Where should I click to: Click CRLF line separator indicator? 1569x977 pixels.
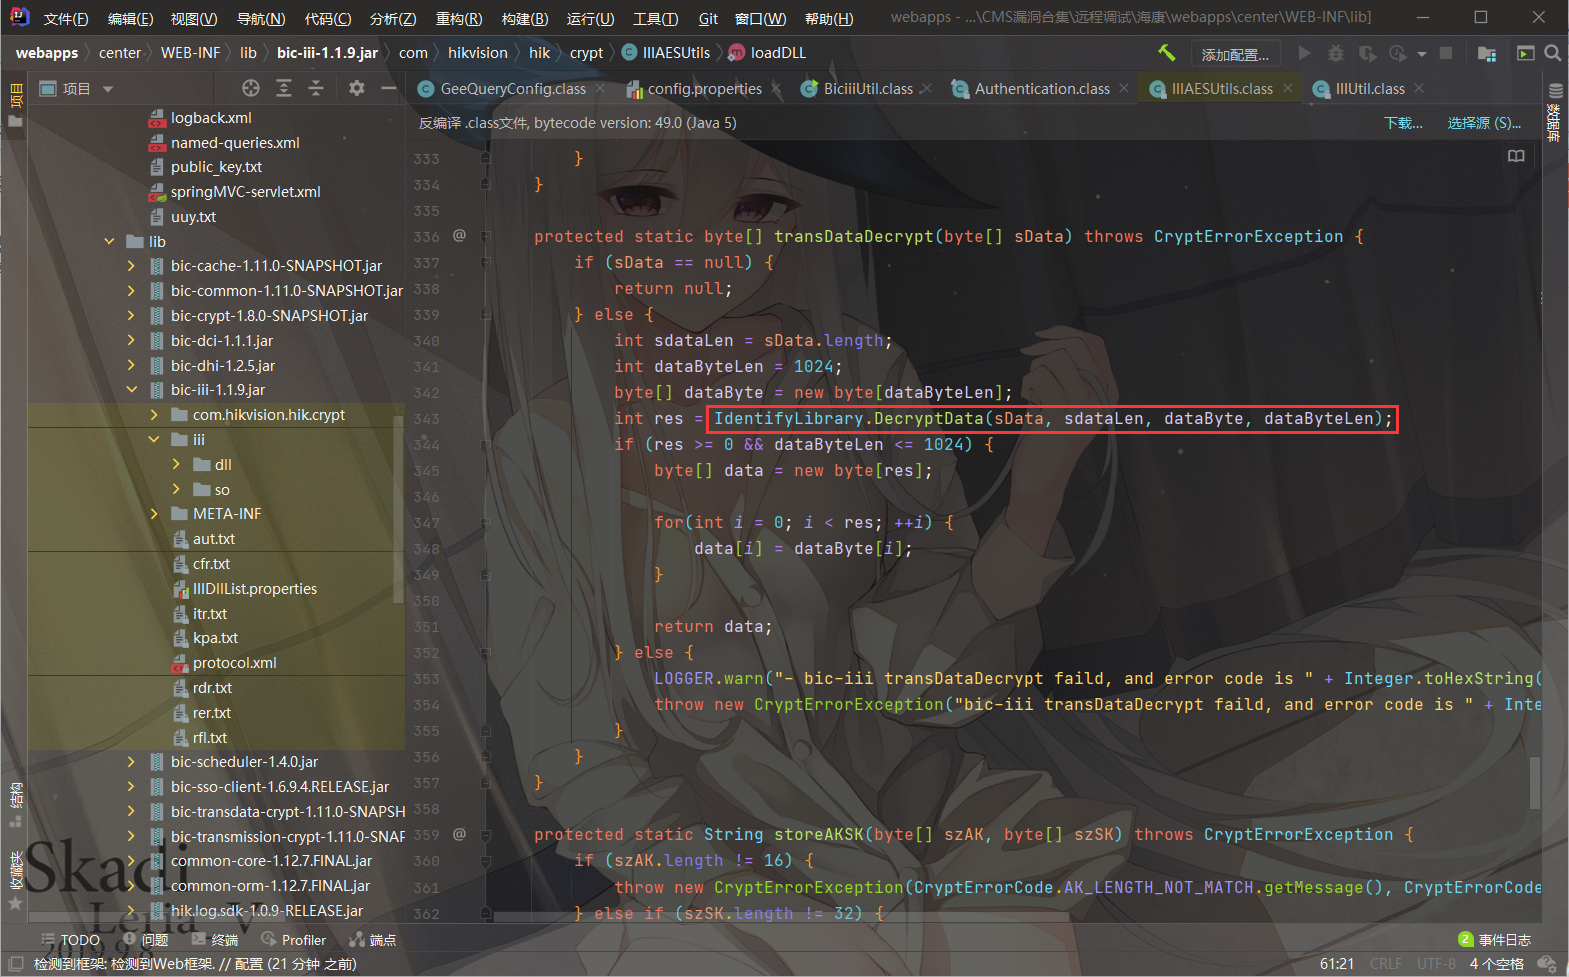(x=1386, y=964)
